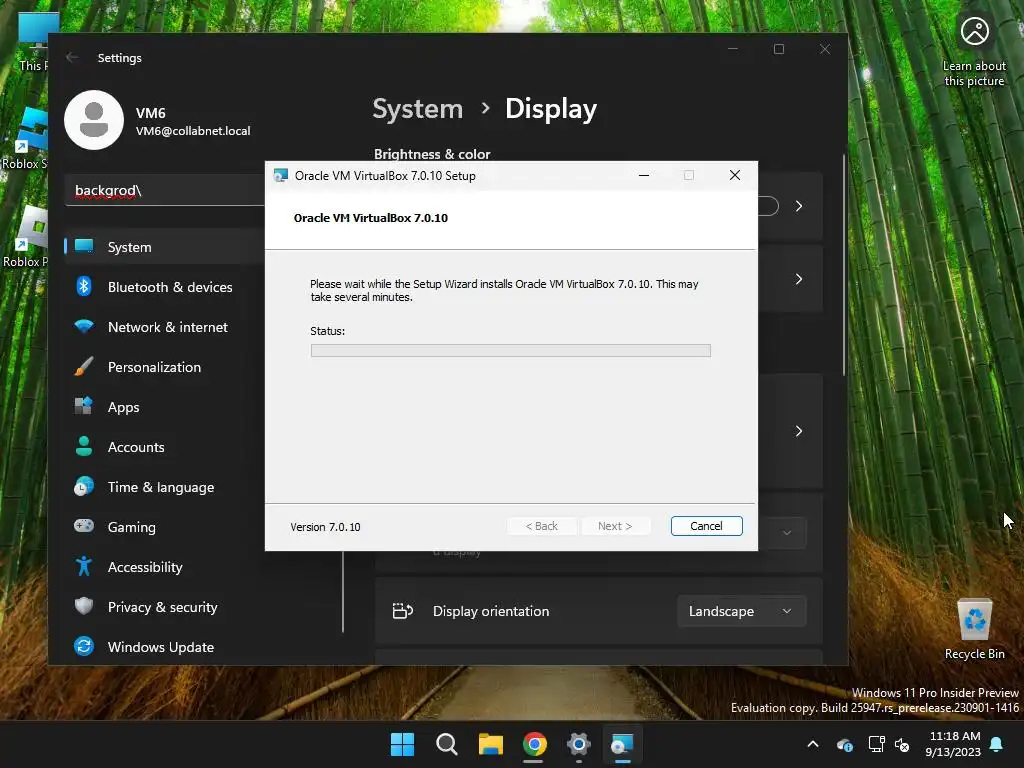Click the Apps icon in sidebar
The image size is (1024, 768).
84,406
